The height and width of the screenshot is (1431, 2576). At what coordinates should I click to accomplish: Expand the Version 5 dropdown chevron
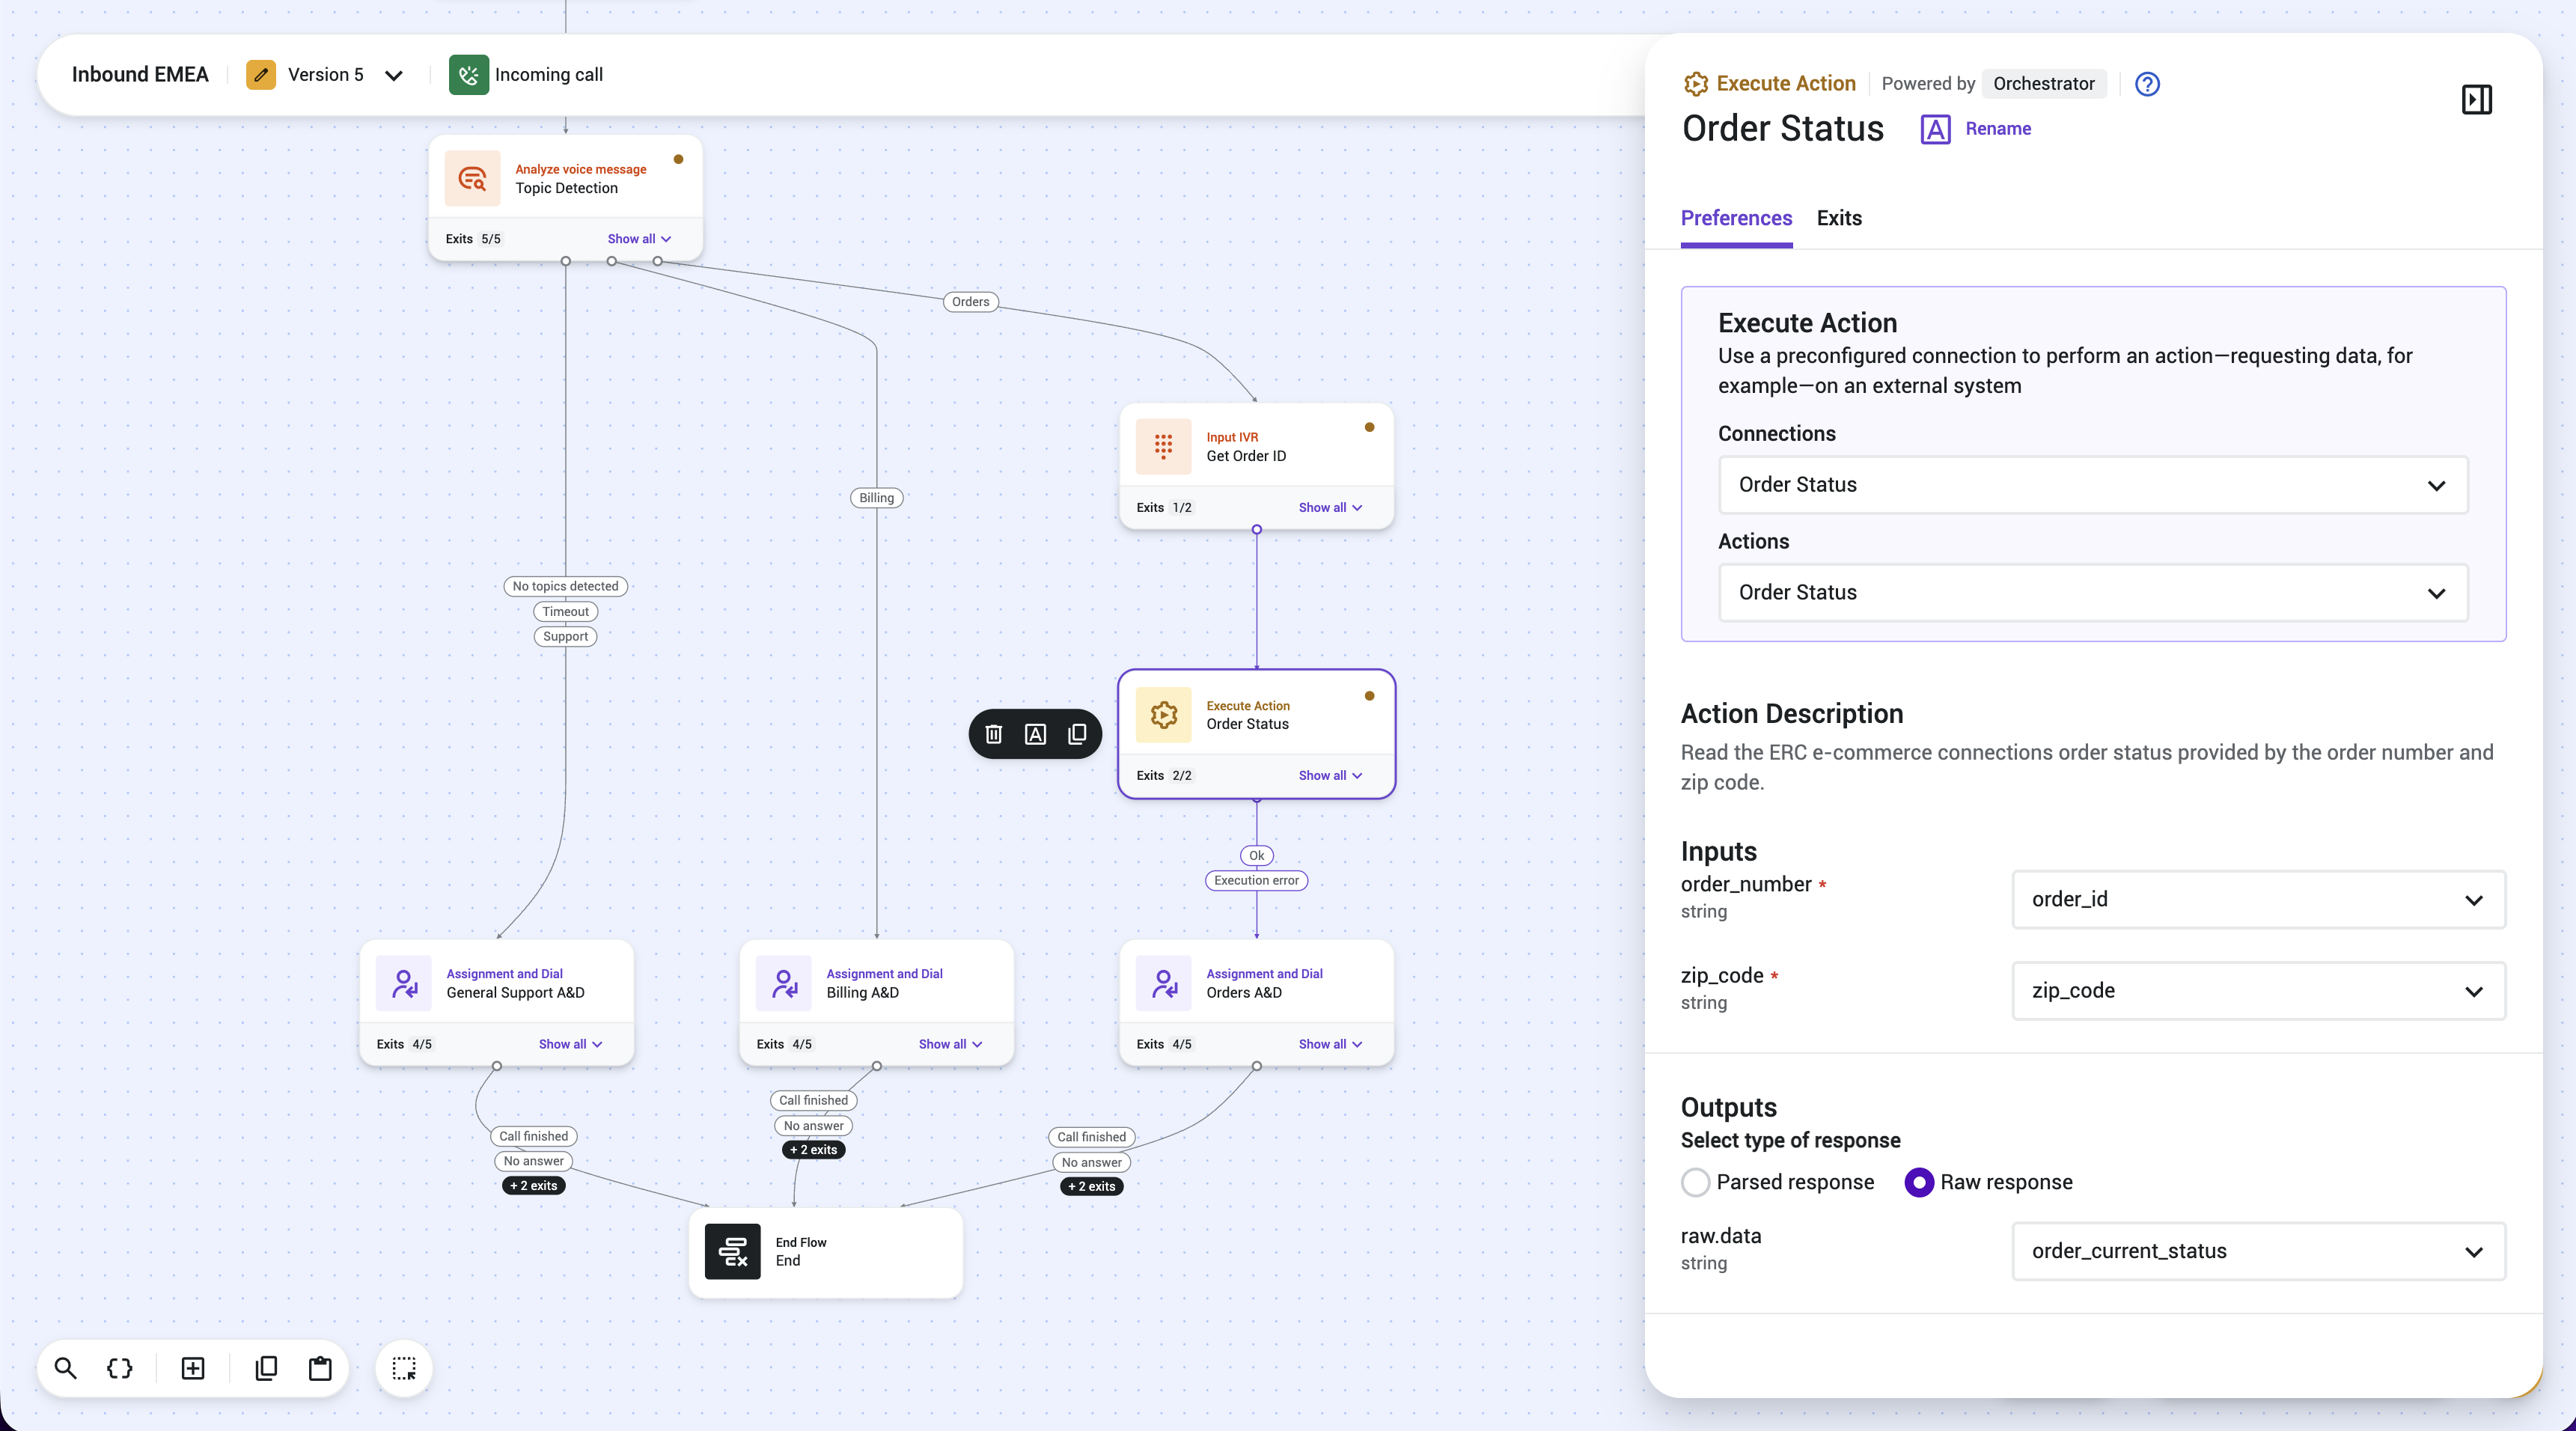pyautogui.click(x=394, y=75)
